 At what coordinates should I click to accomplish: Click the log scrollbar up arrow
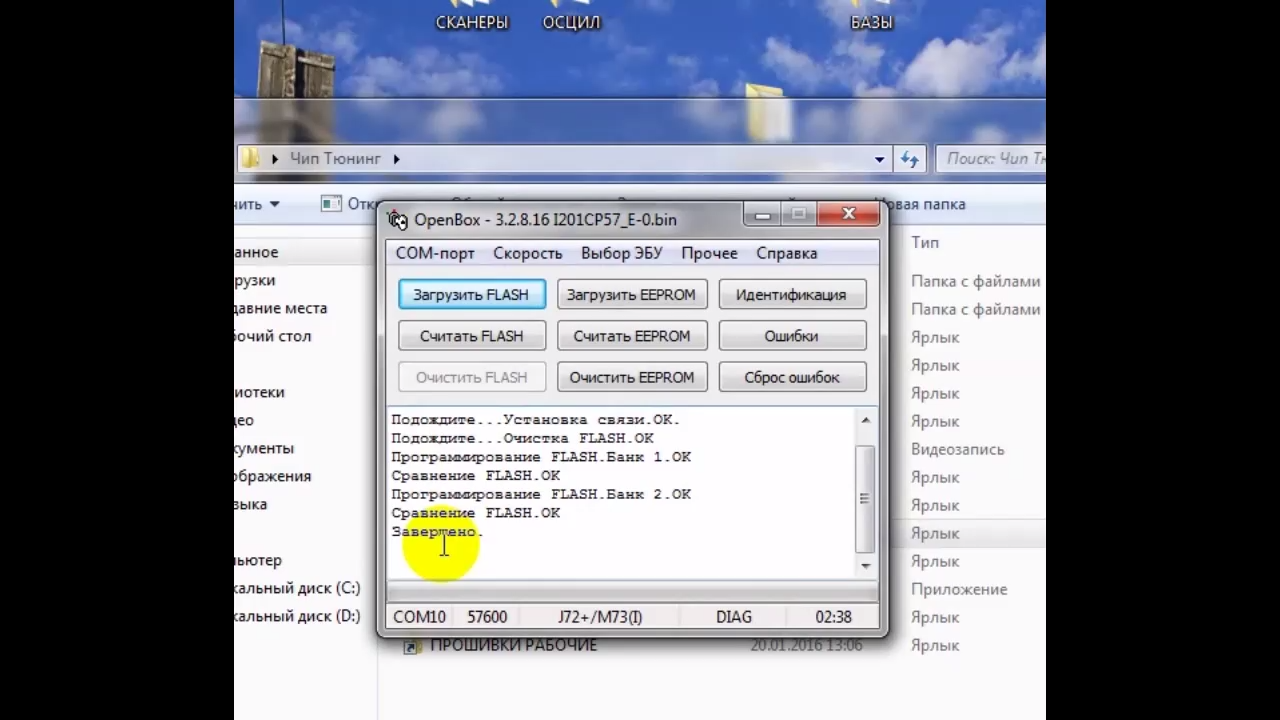point(865,419)
